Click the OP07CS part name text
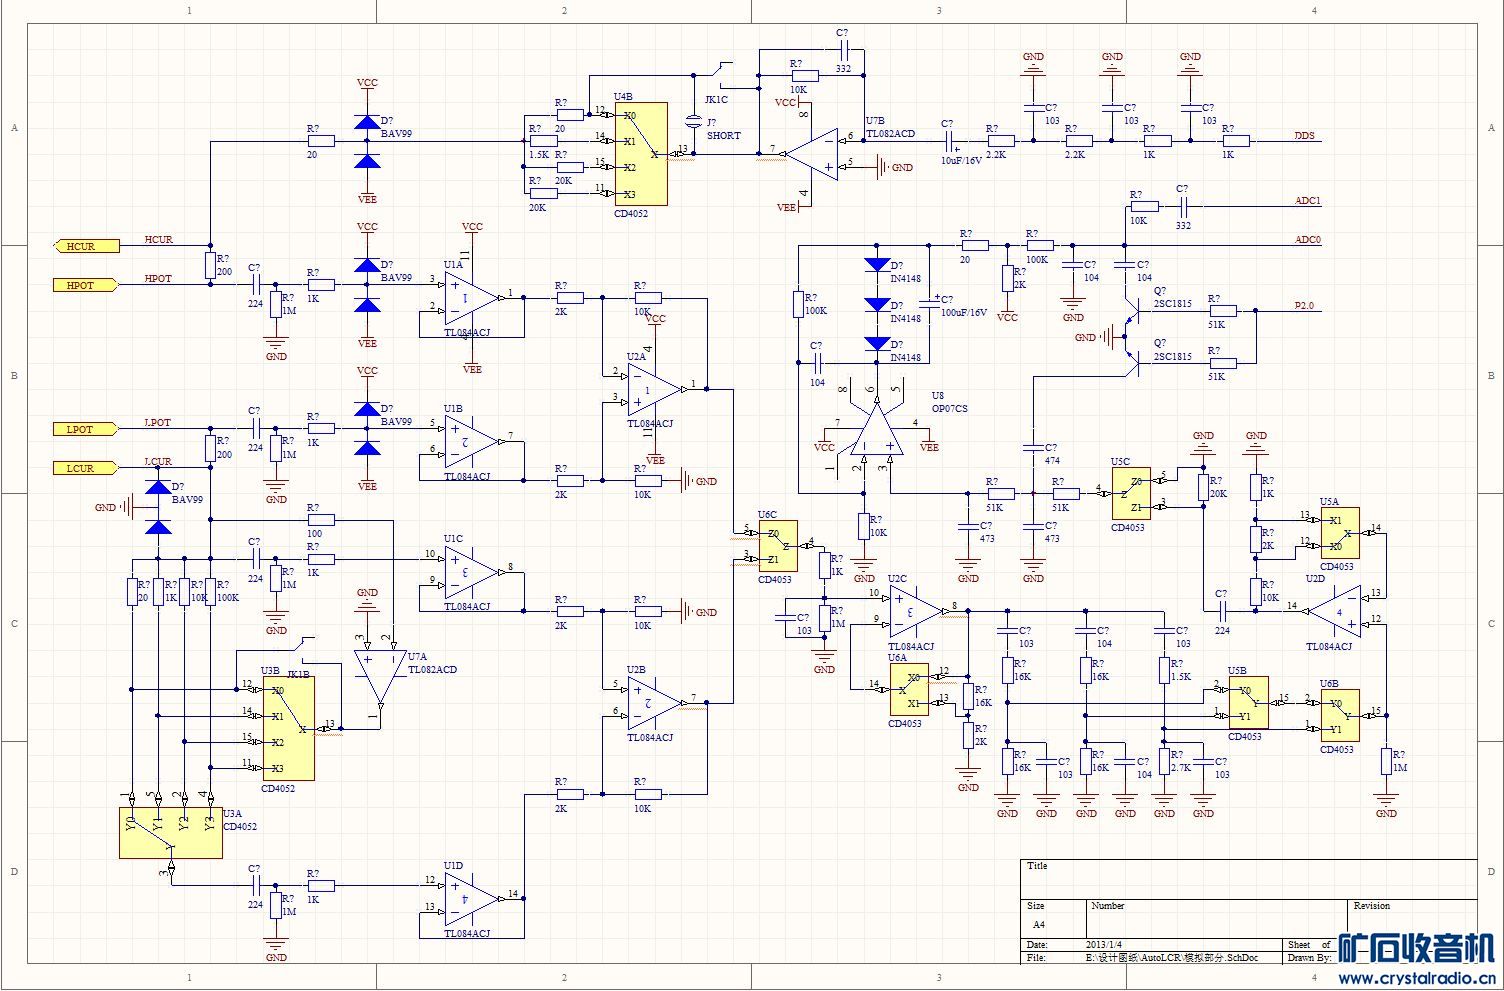The image size is (1504, 991). point(949,409)
